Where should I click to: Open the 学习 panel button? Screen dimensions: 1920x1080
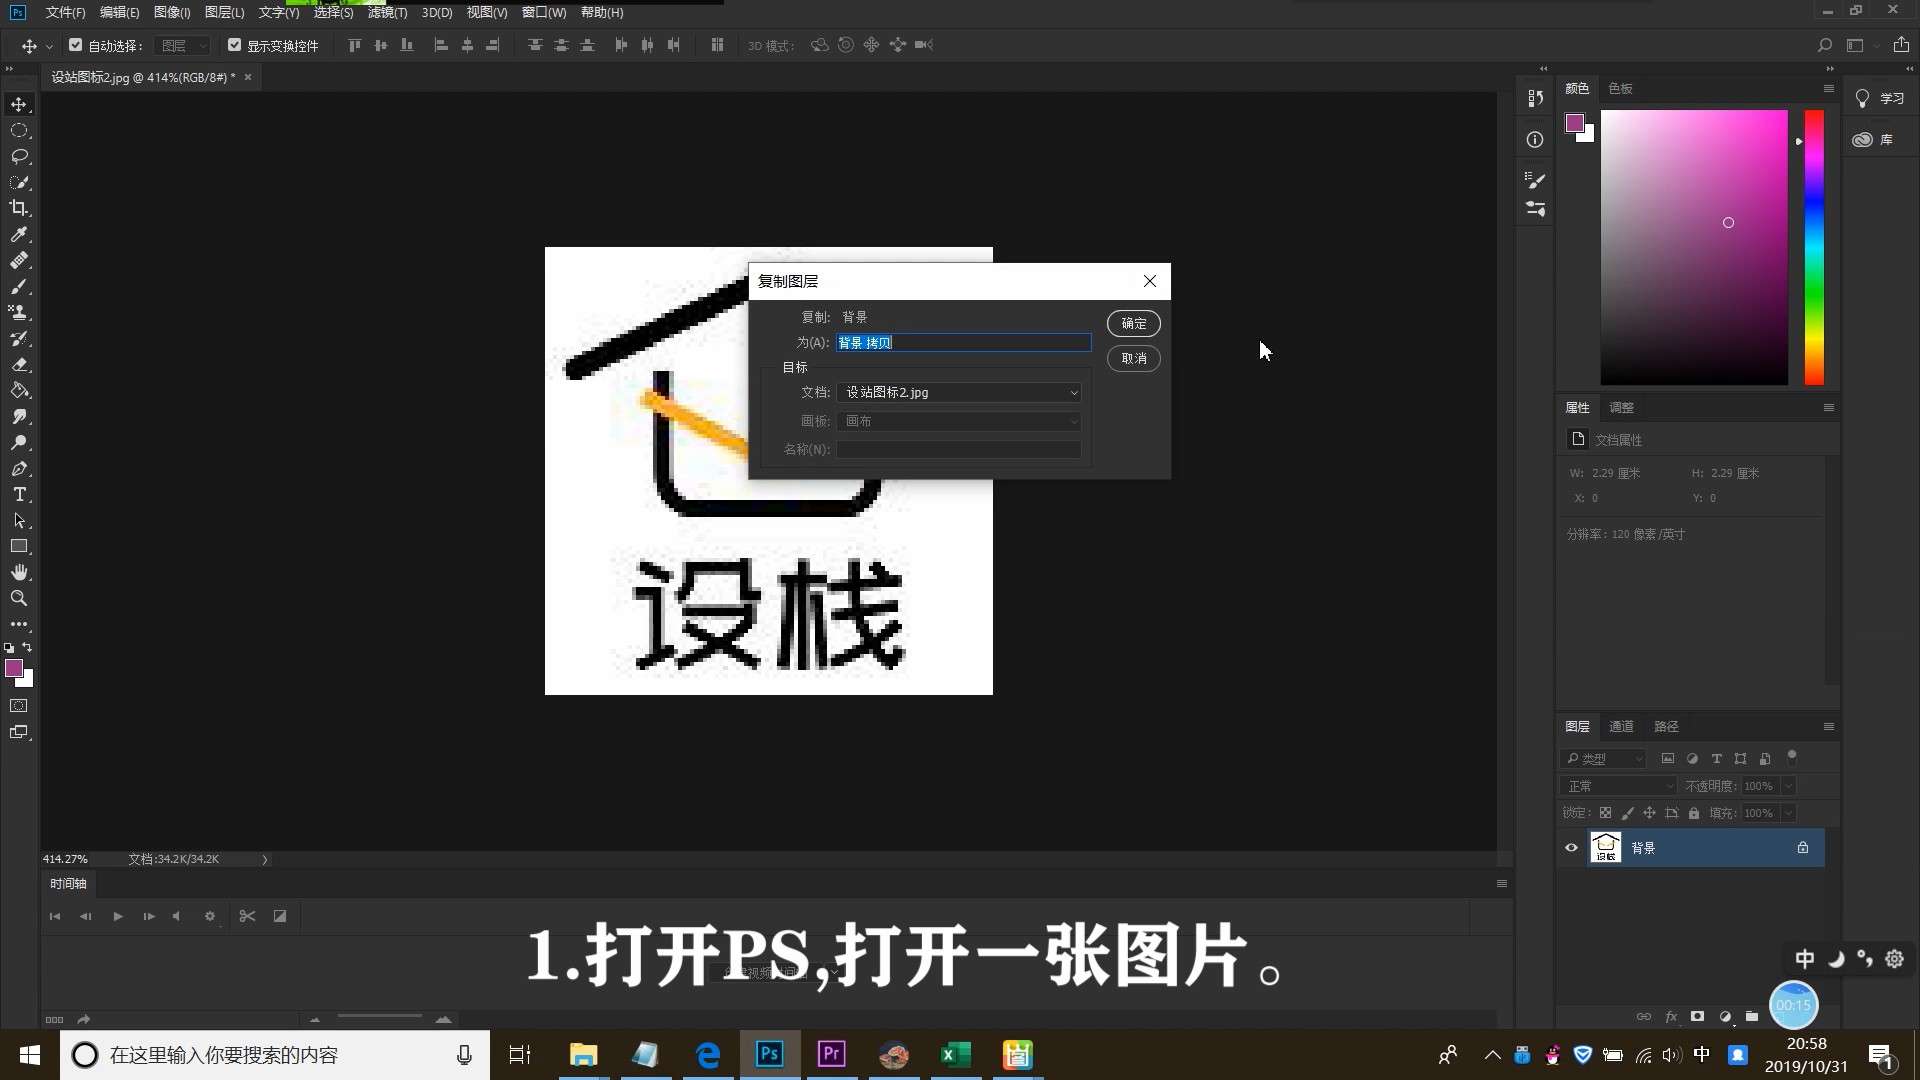(1880, 99)
